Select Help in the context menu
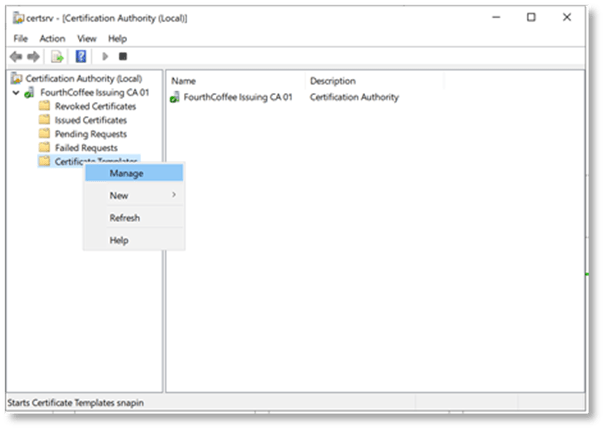The image size is (604, 429). click(119, 240)
